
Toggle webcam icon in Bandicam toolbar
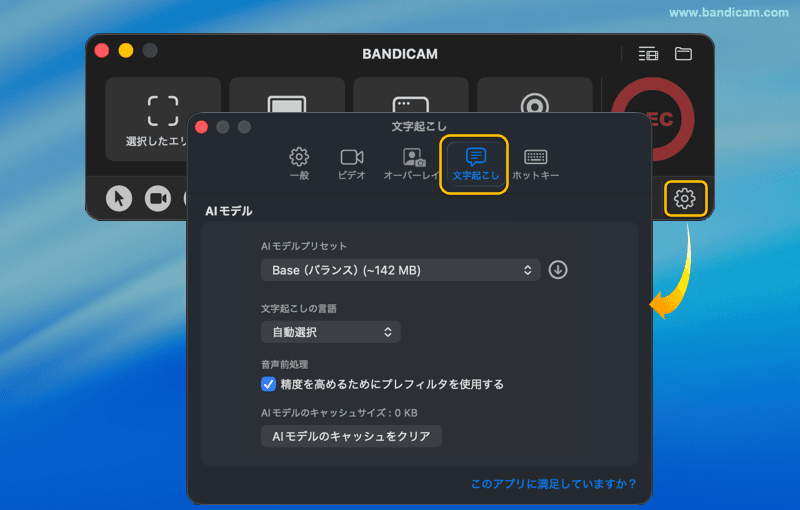[158, 198]
